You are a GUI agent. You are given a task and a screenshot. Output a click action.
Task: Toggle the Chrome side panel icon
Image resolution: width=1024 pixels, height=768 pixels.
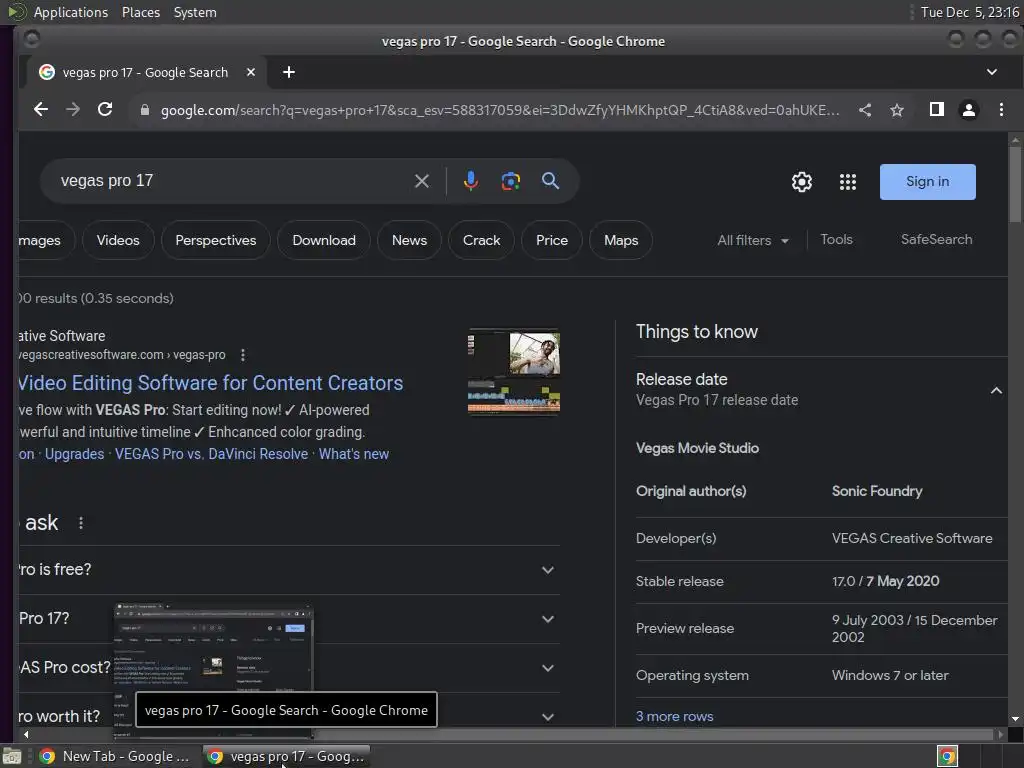click(936, 110)
